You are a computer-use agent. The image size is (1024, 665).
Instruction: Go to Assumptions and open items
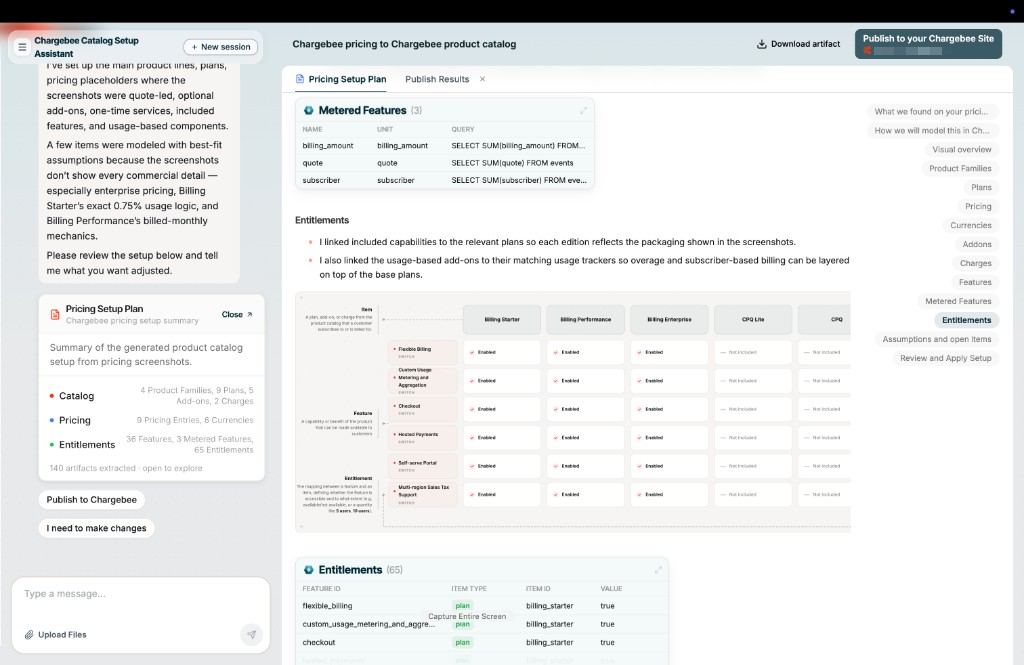936,339
